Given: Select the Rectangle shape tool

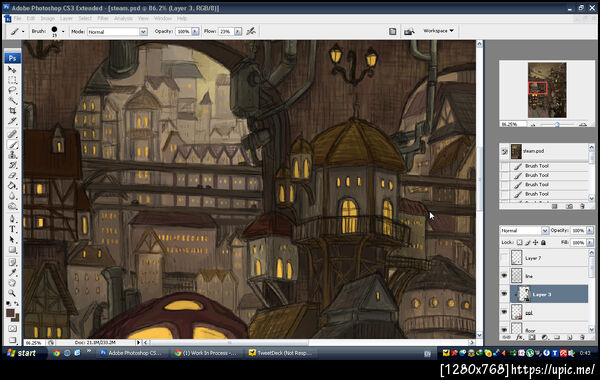Looking at the screenshot, I should [x=12, y=250].
